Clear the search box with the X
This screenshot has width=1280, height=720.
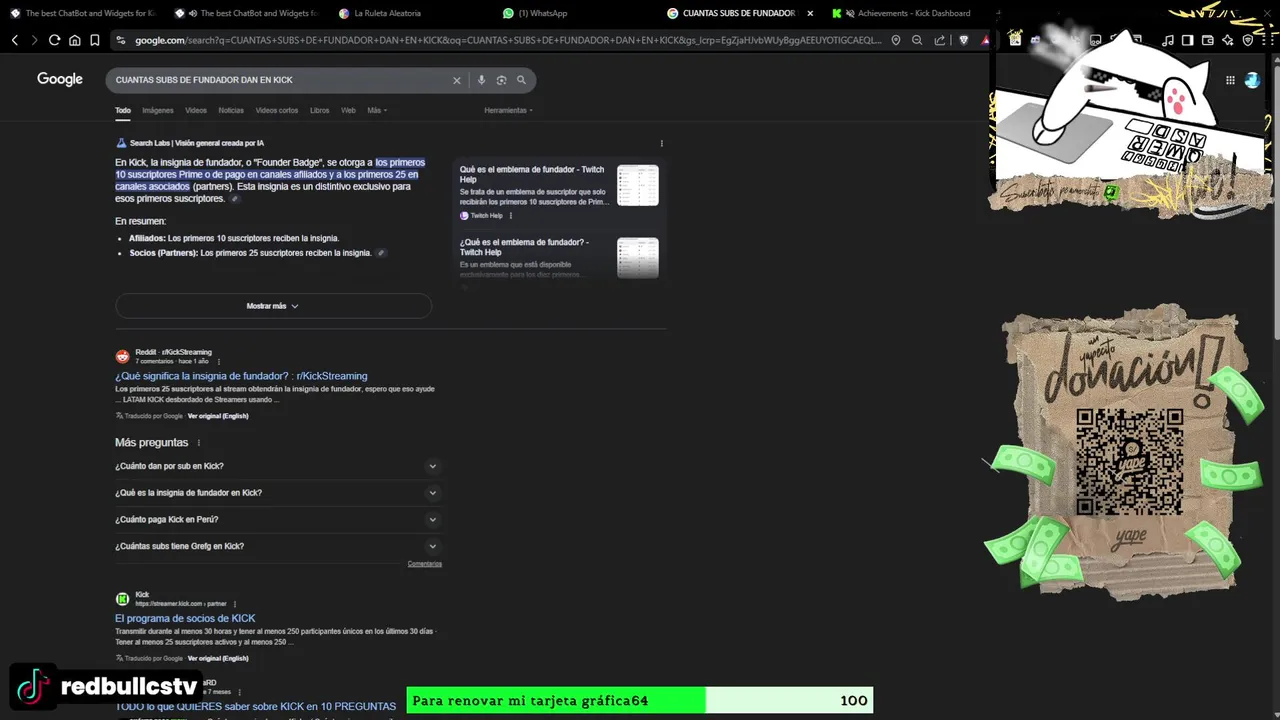click(457, 80)
